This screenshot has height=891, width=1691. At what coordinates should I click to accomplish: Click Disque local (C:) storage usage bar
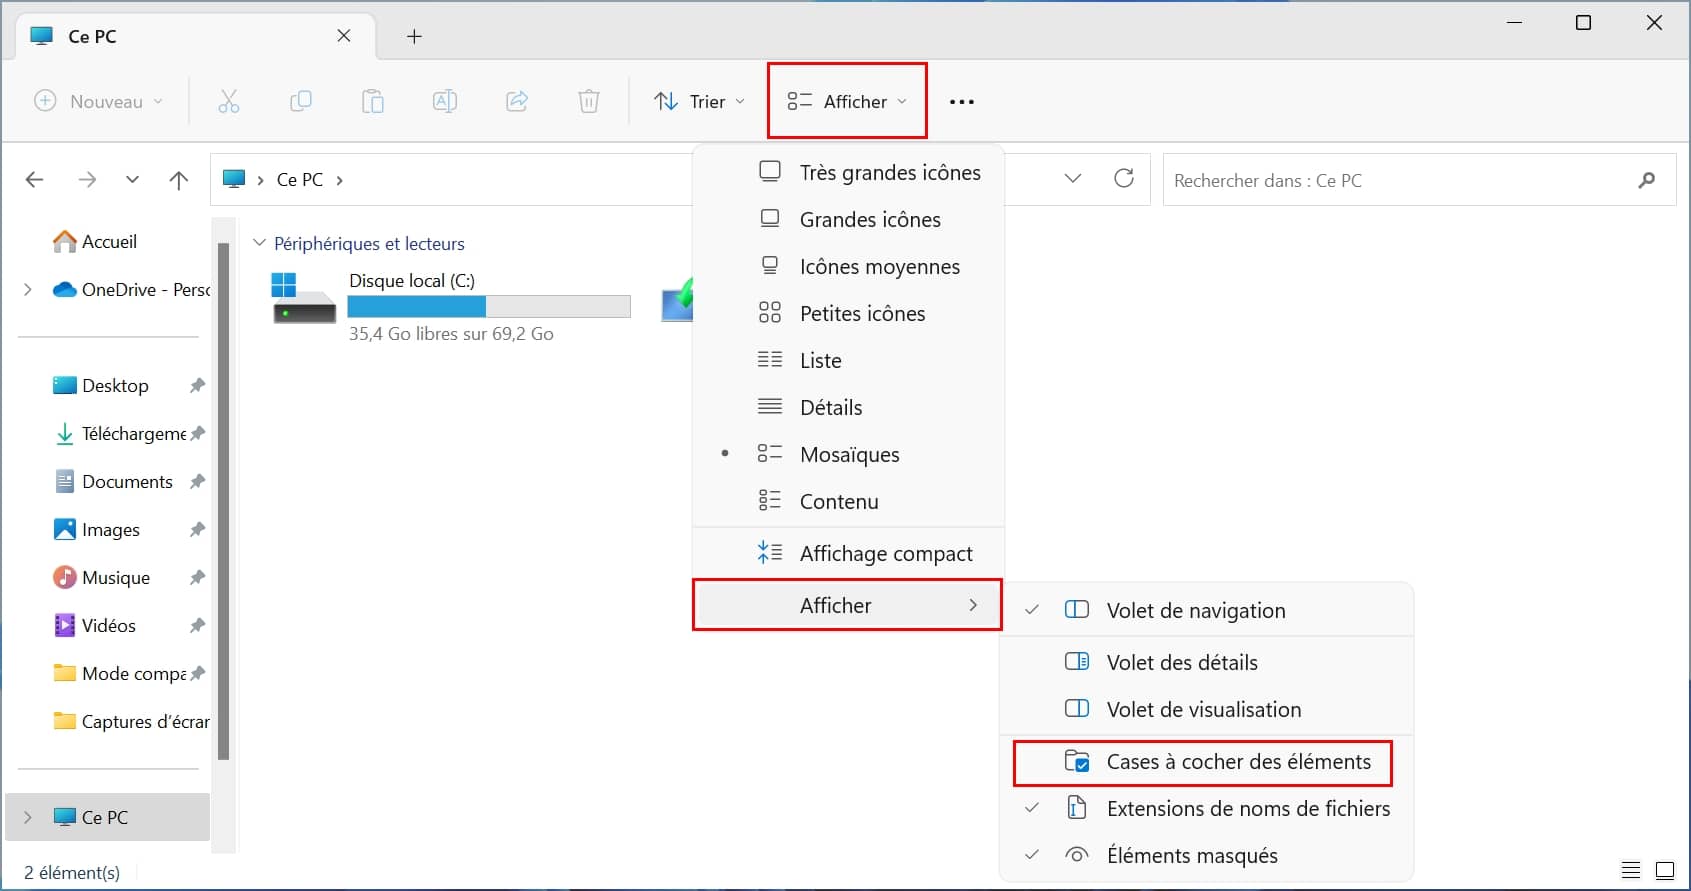[x=489, y=306]
